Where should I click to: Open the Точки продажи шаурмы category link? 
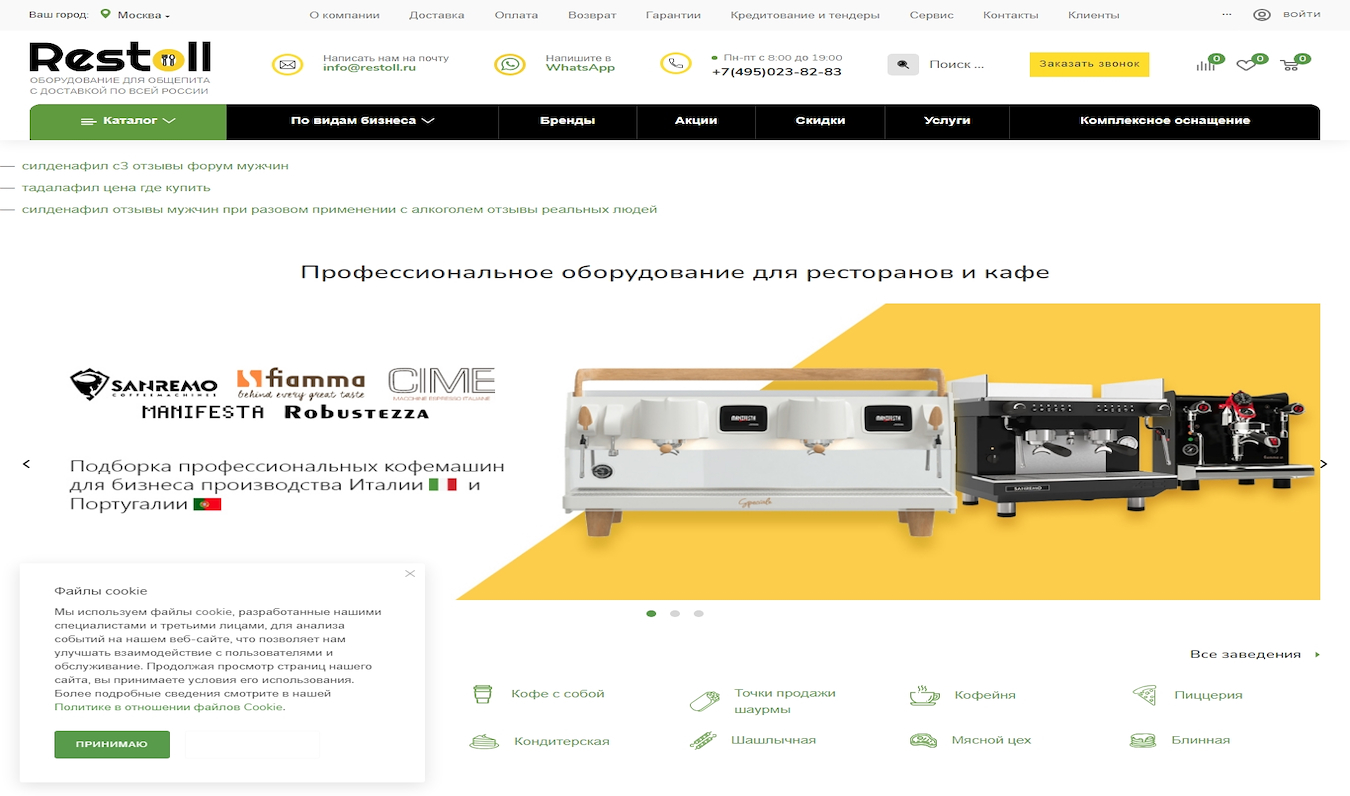coord(785,701)
